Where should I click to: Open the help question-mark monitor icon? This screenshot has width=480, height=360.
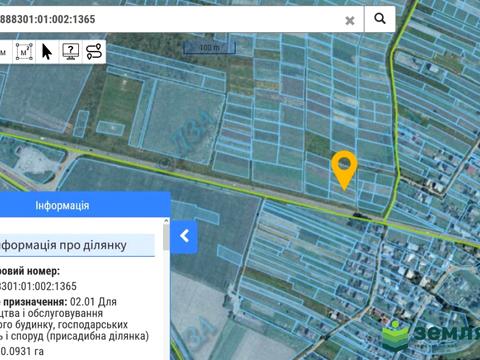pos(70,52)
